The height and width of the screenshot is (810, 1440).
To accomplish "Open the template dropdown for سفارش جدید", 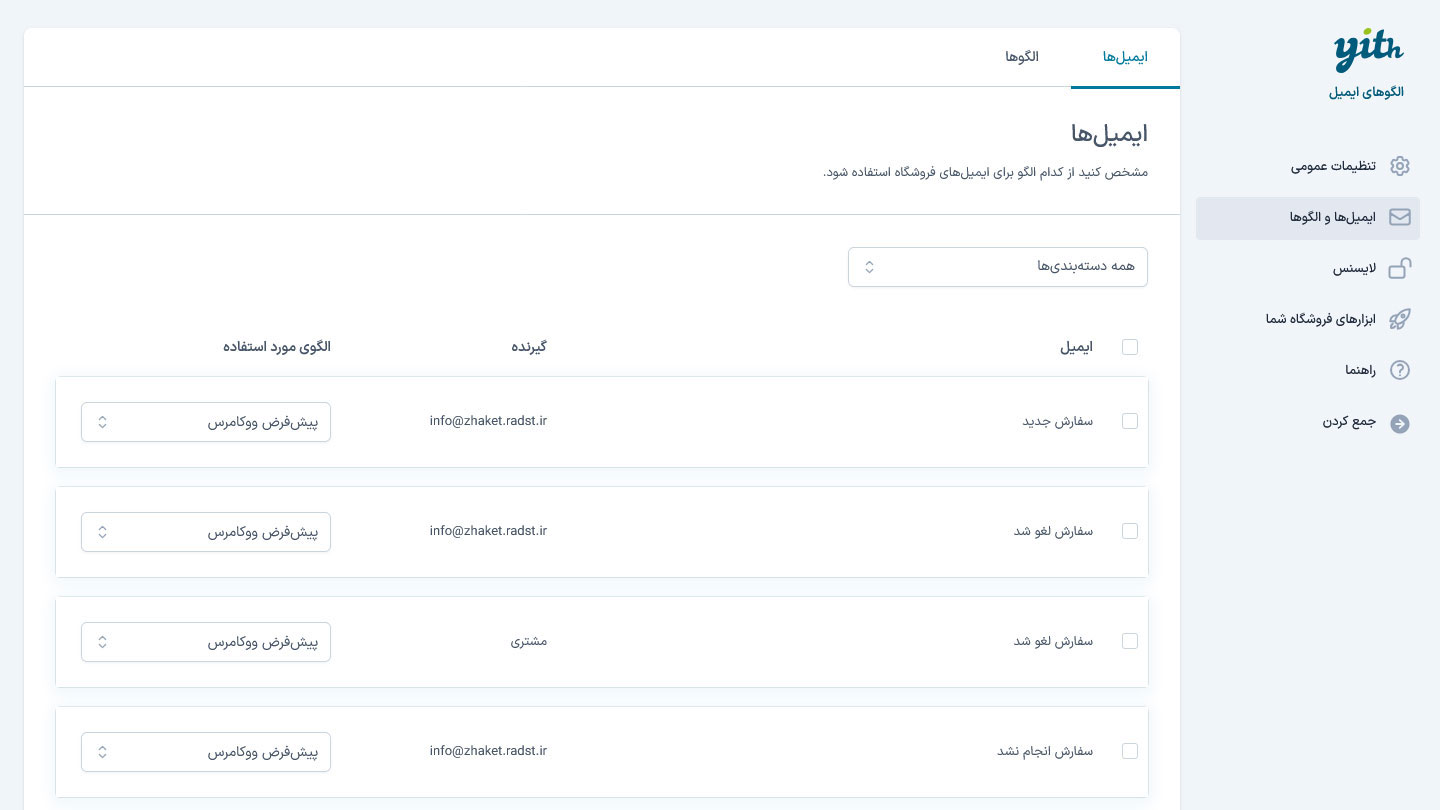I will 206,422.
